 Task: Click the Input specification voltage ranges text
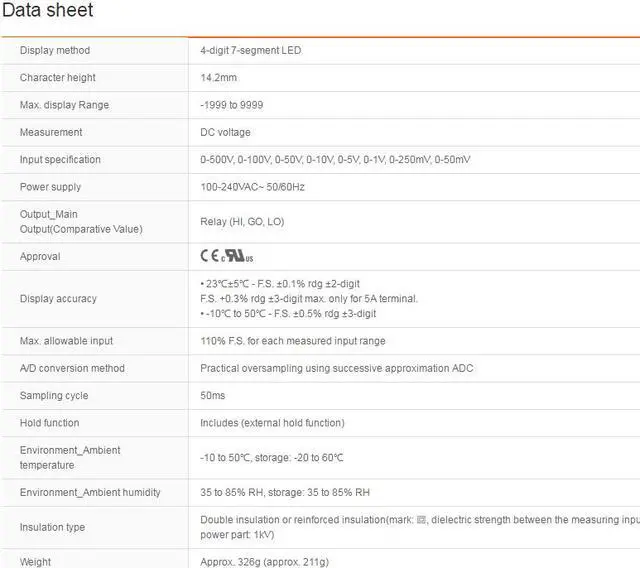(x=335, y=160)
